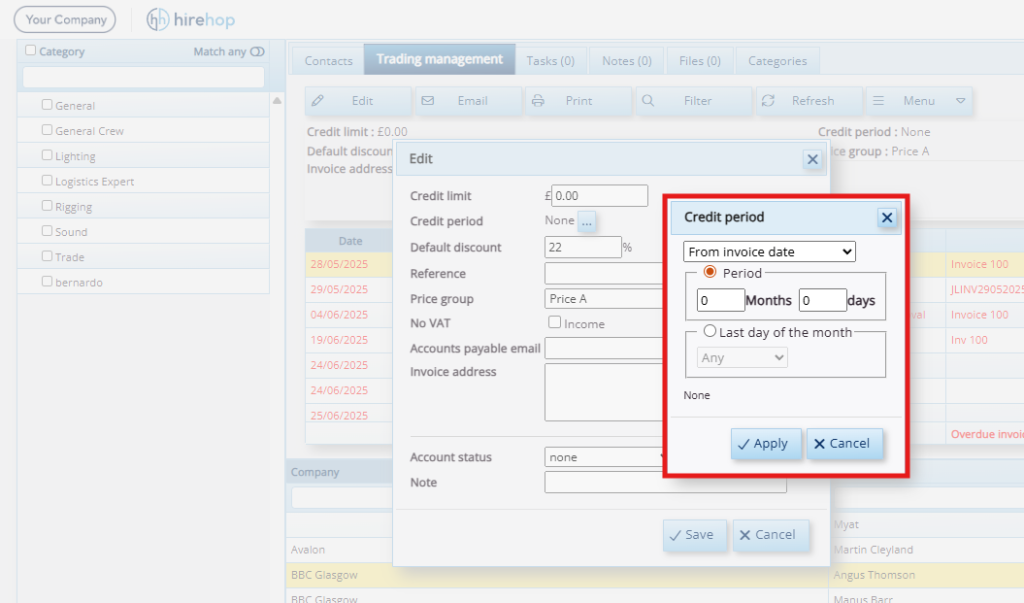Open the Files (0) tab

(699, 61)
